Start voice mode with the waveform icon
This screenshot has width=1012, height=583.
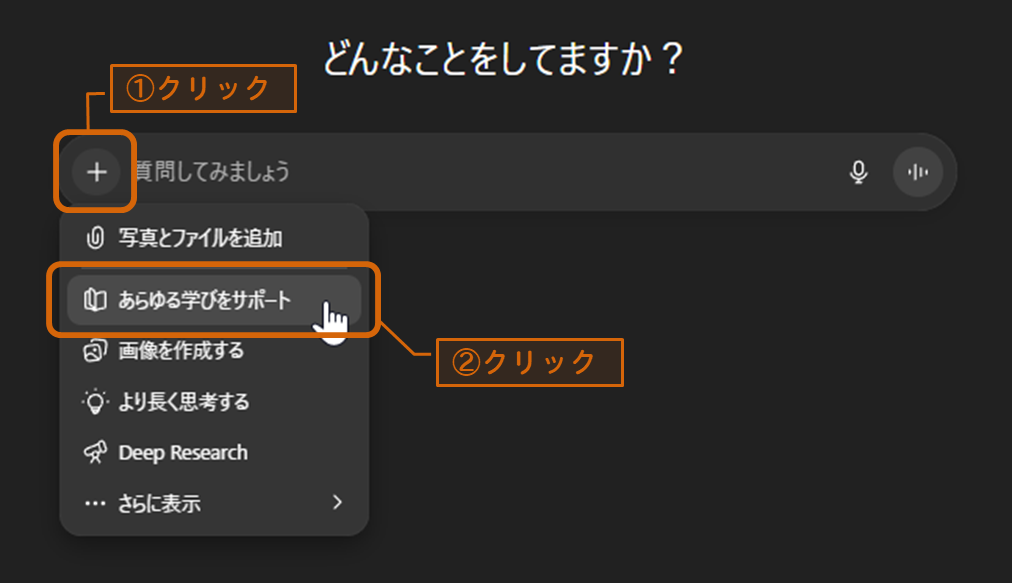917,172
